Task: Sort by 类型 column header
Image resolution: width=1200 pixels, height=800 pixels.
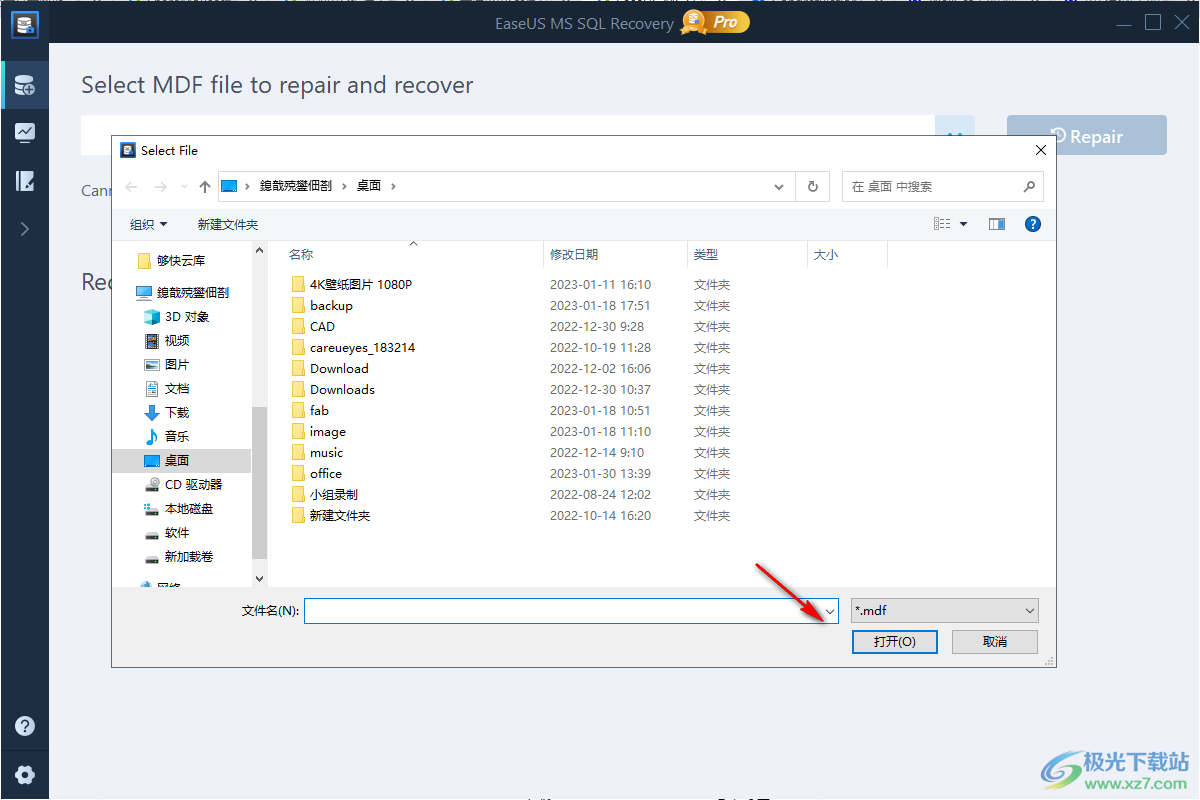Action: pyautogui.click(x=706, y=255)
